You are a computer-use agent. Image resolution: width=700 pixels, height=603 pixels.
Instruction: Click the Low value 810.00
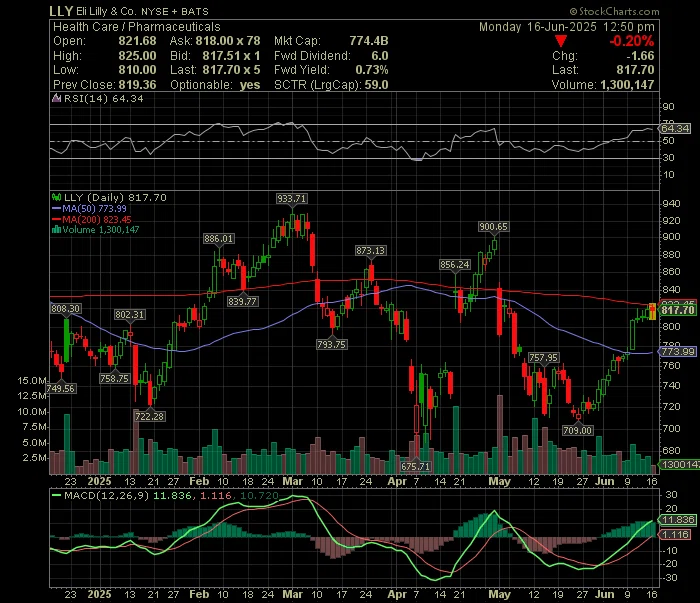(138, 70)
